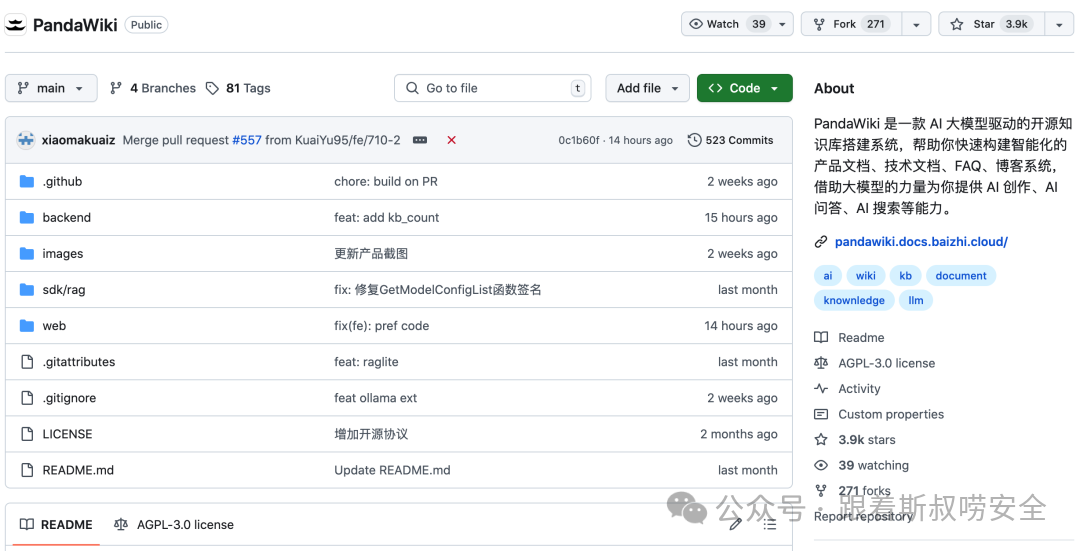Viewport: 1080px width, 551px height.
Task: Focus the Go to file search field
Action: point(492,88)
